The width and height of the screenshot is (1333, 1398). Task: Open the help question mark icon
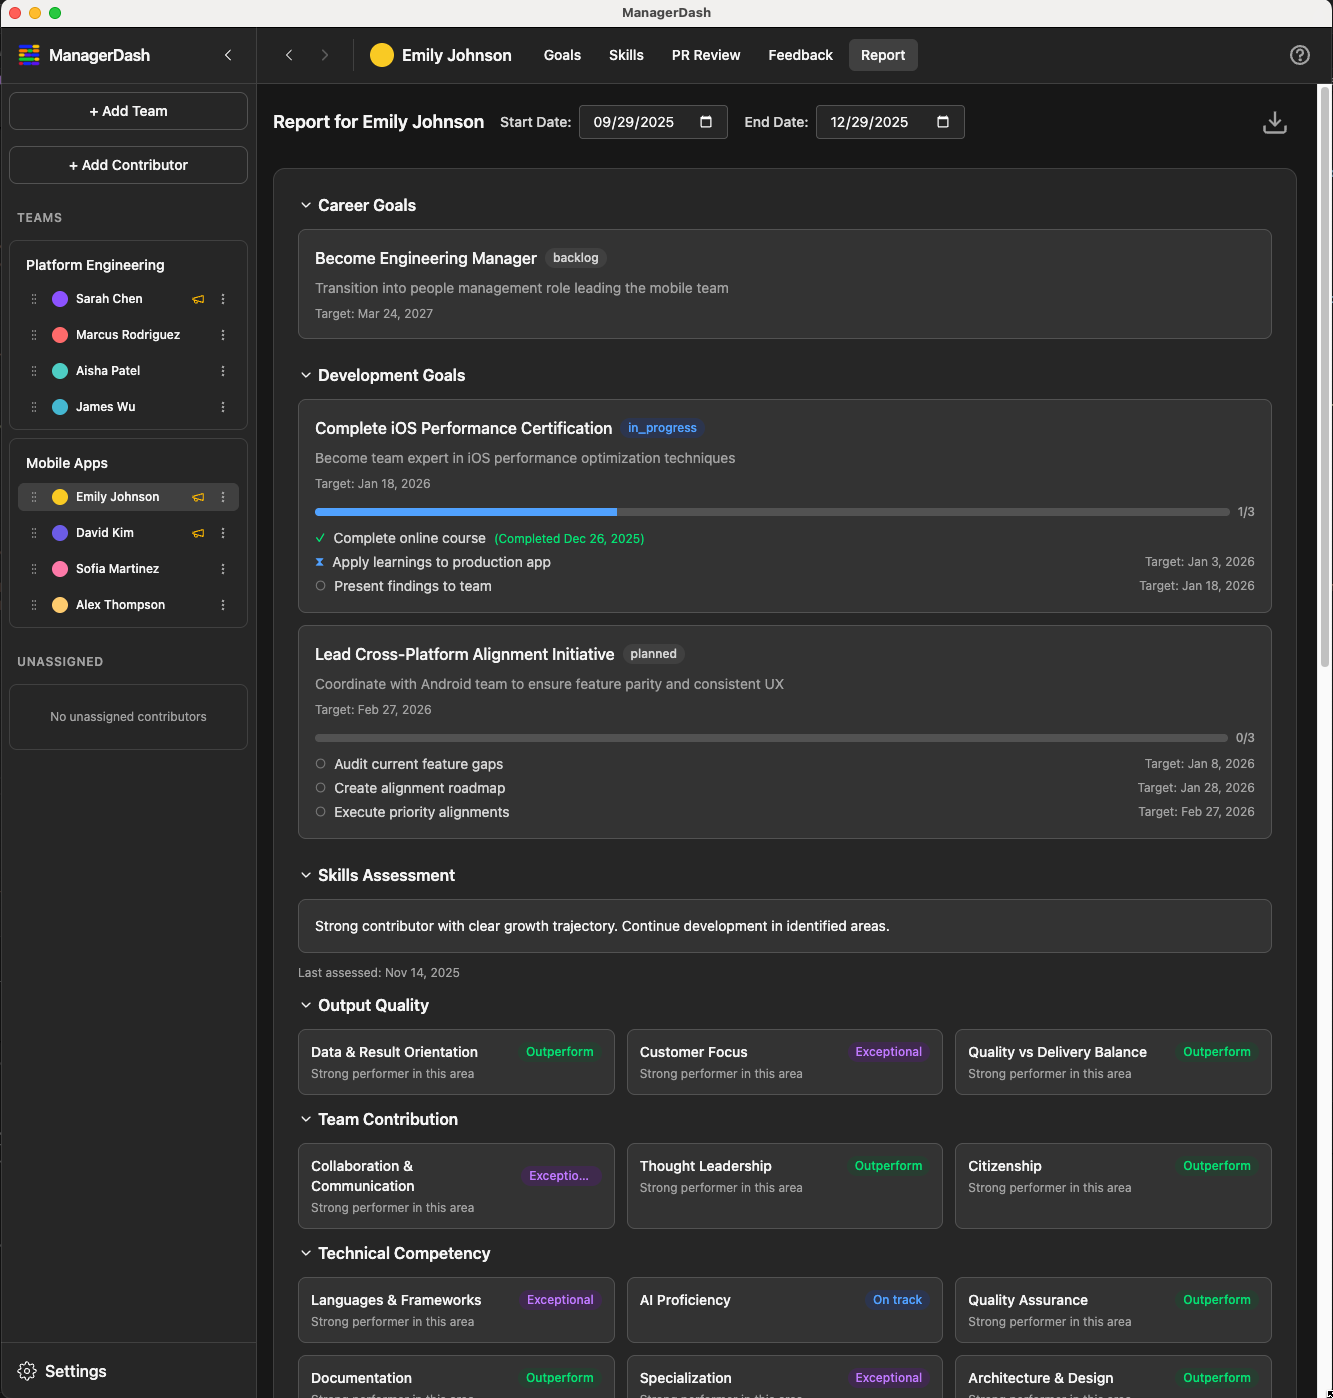pos(1300,55)
